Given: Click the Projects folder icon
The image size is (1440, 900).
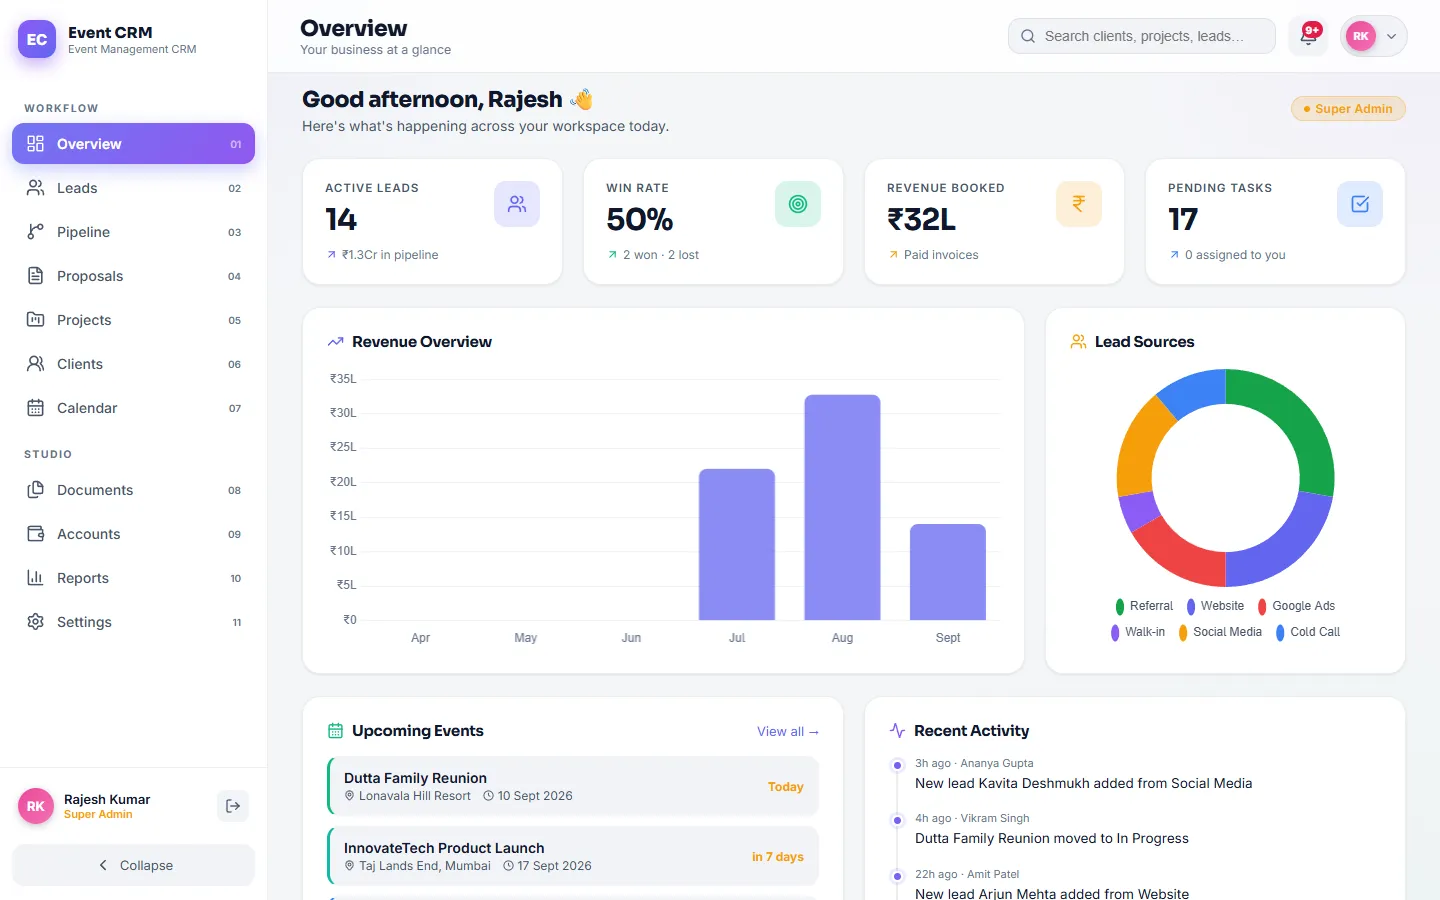Looking at the screenshot, I should (x=36, y=320).
